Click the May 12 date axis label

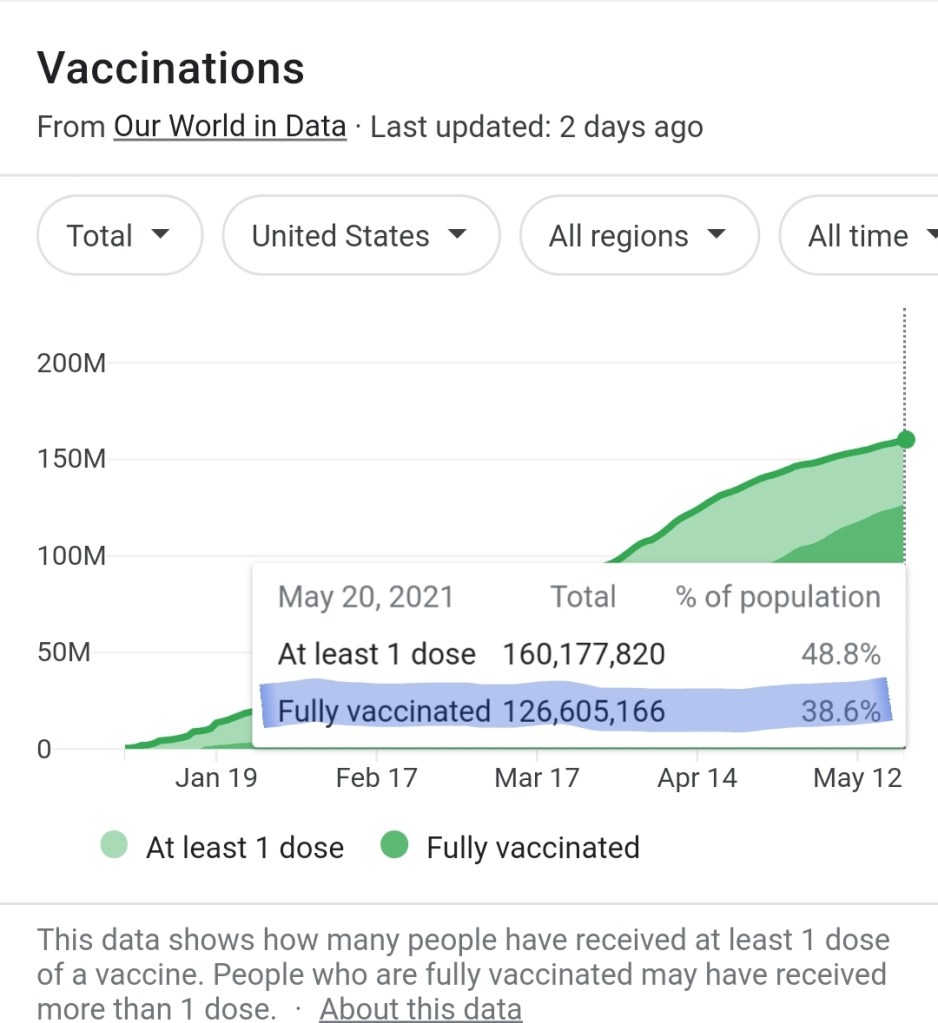(857, 778)
